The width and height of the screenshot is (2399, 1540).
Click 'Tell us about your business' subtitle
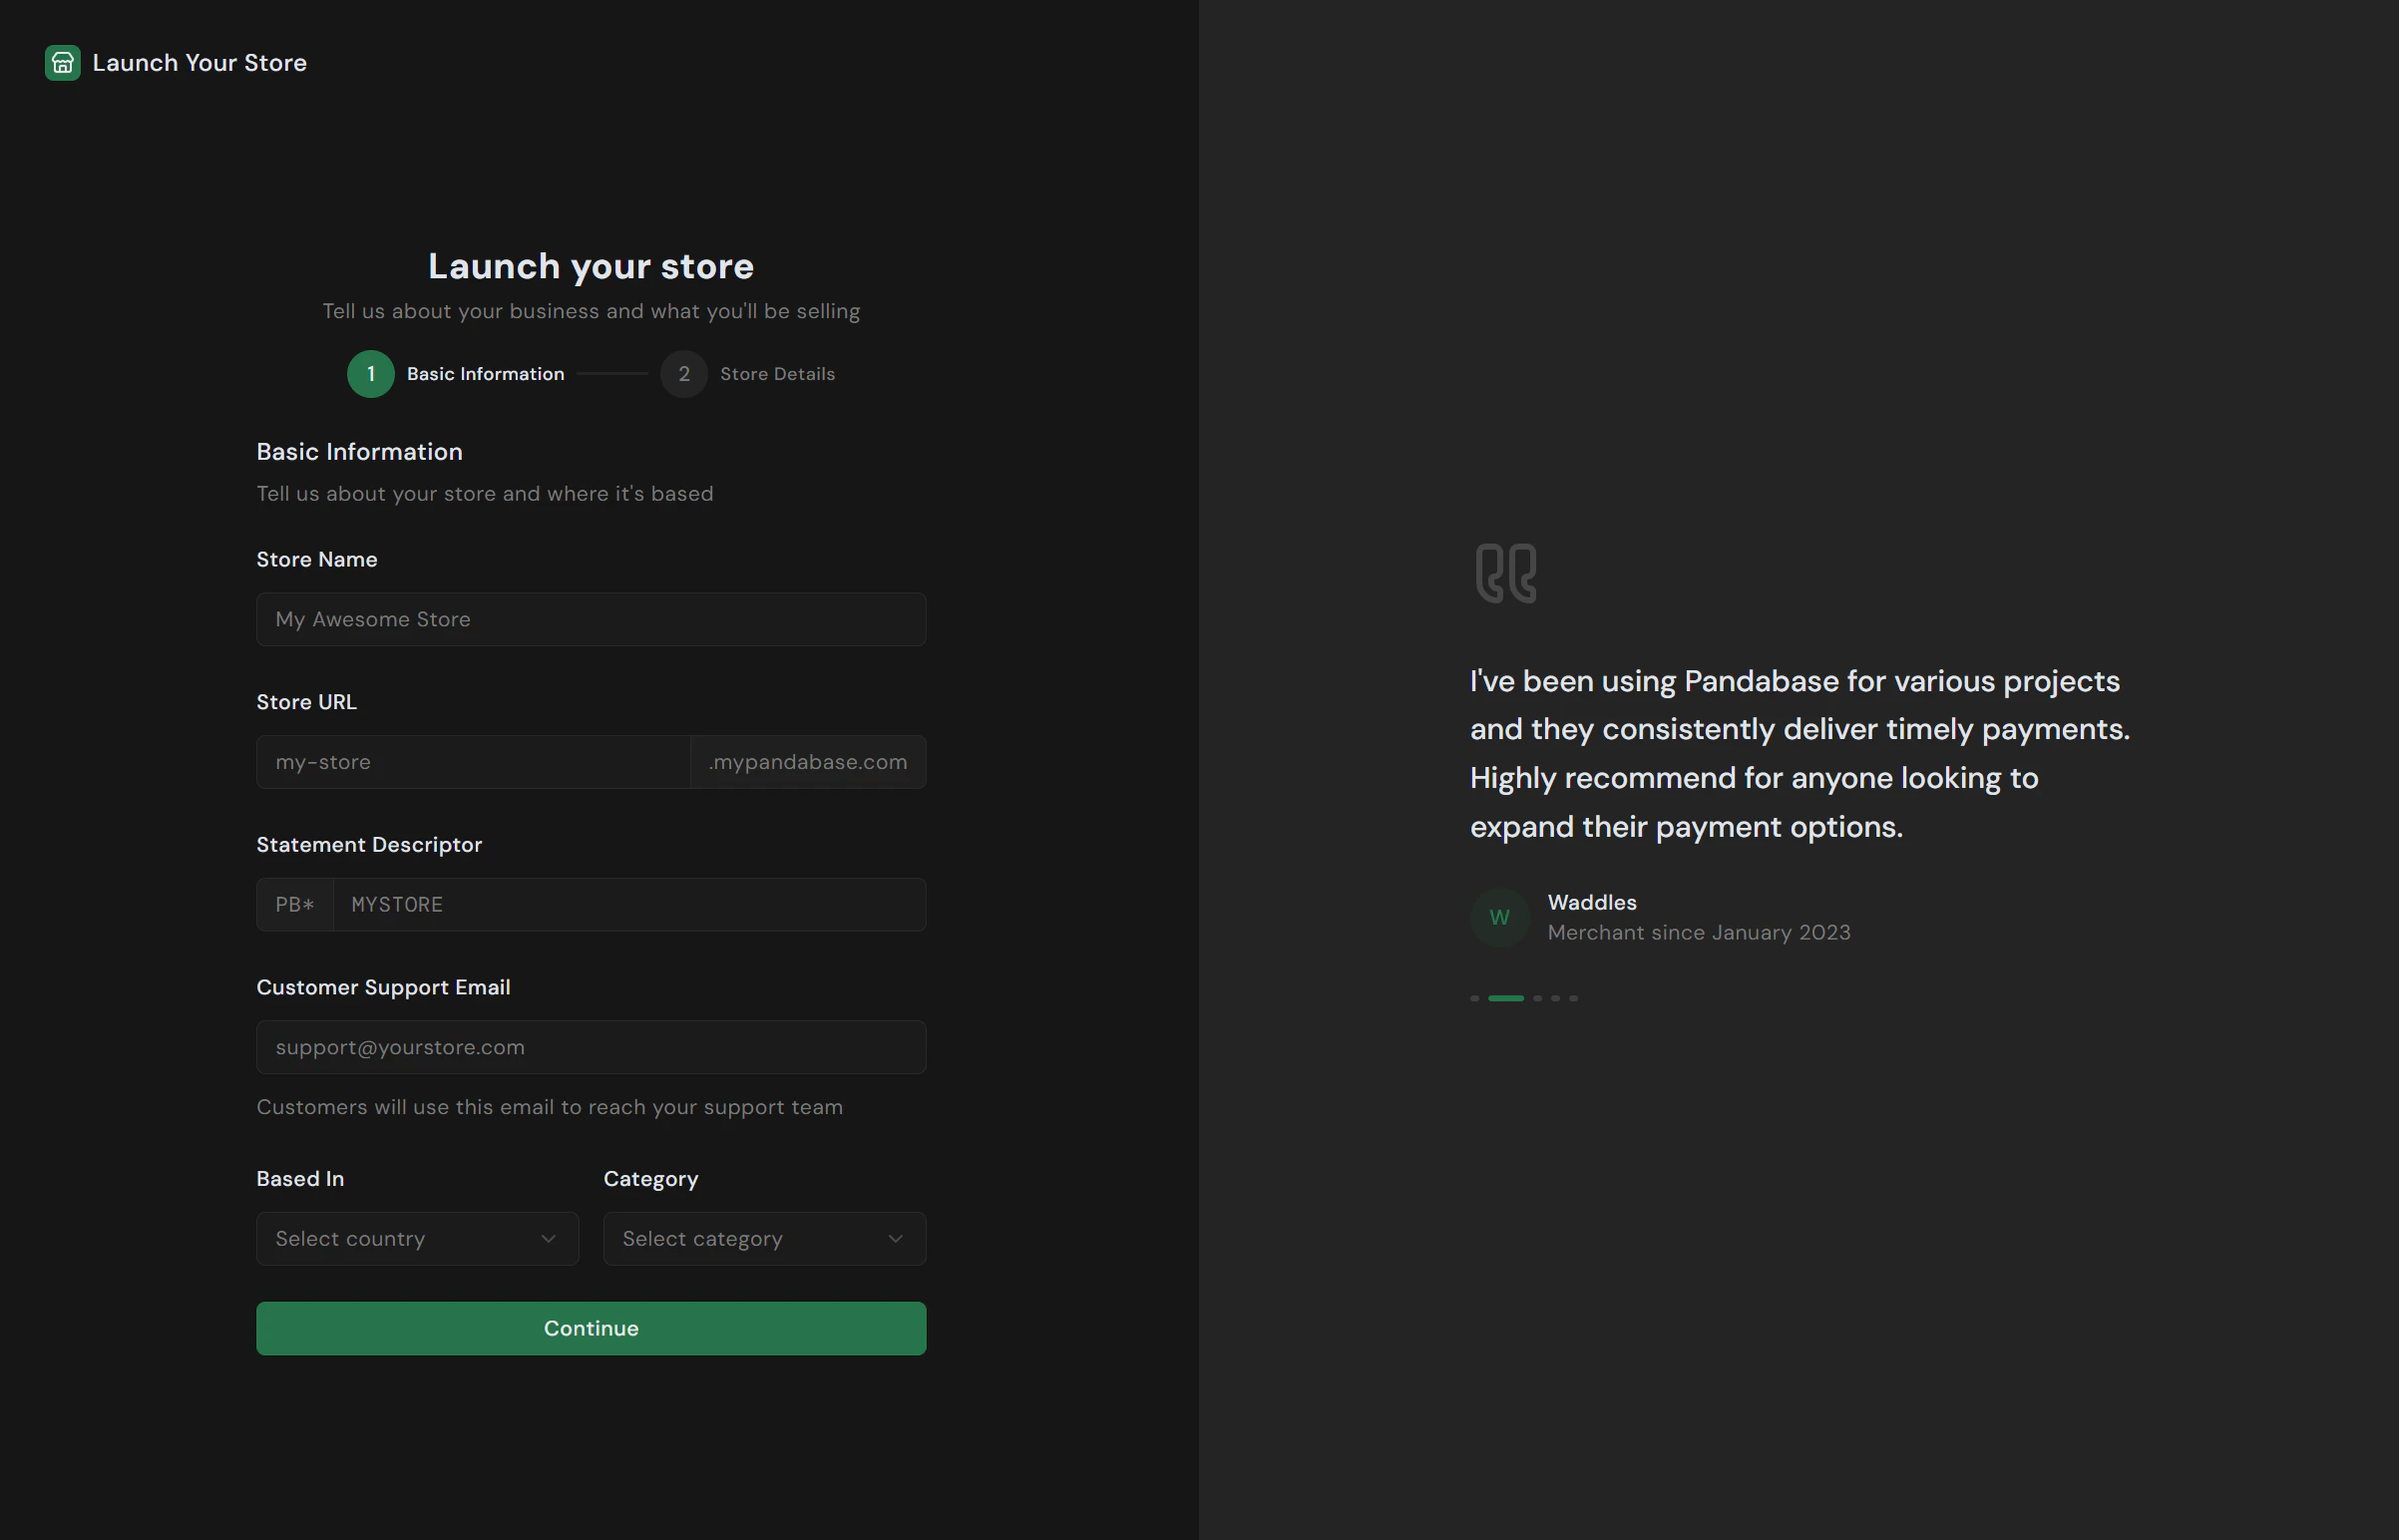[x=591, y=311]
